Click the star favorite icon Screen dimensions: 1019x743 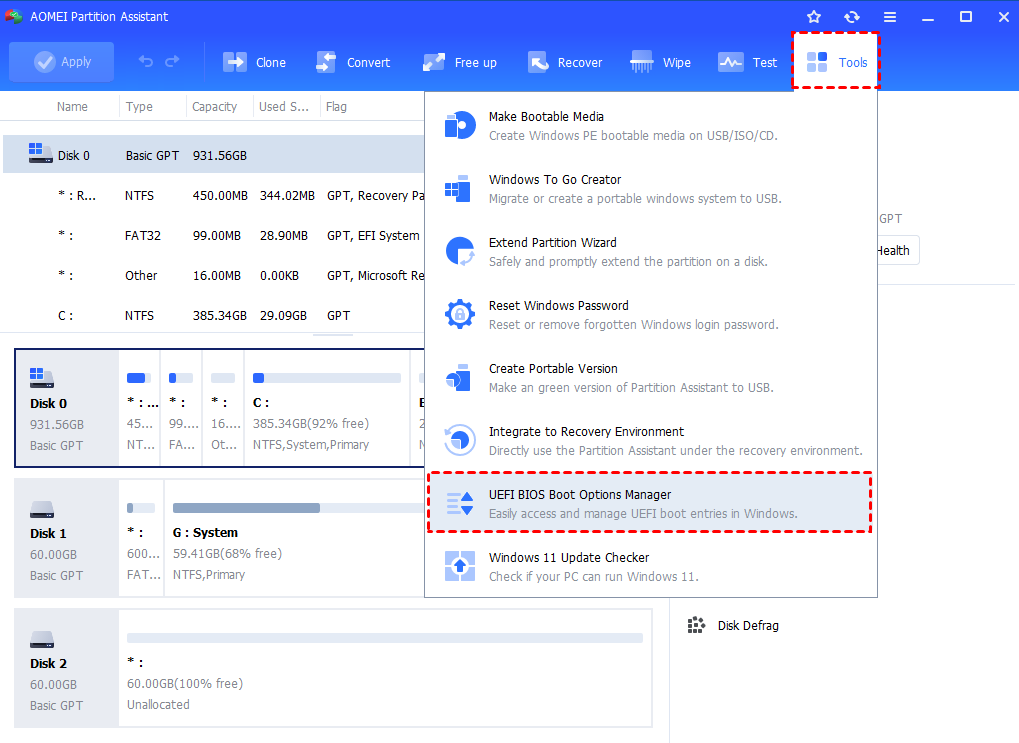pyautogui.click(x=813, y=16)
